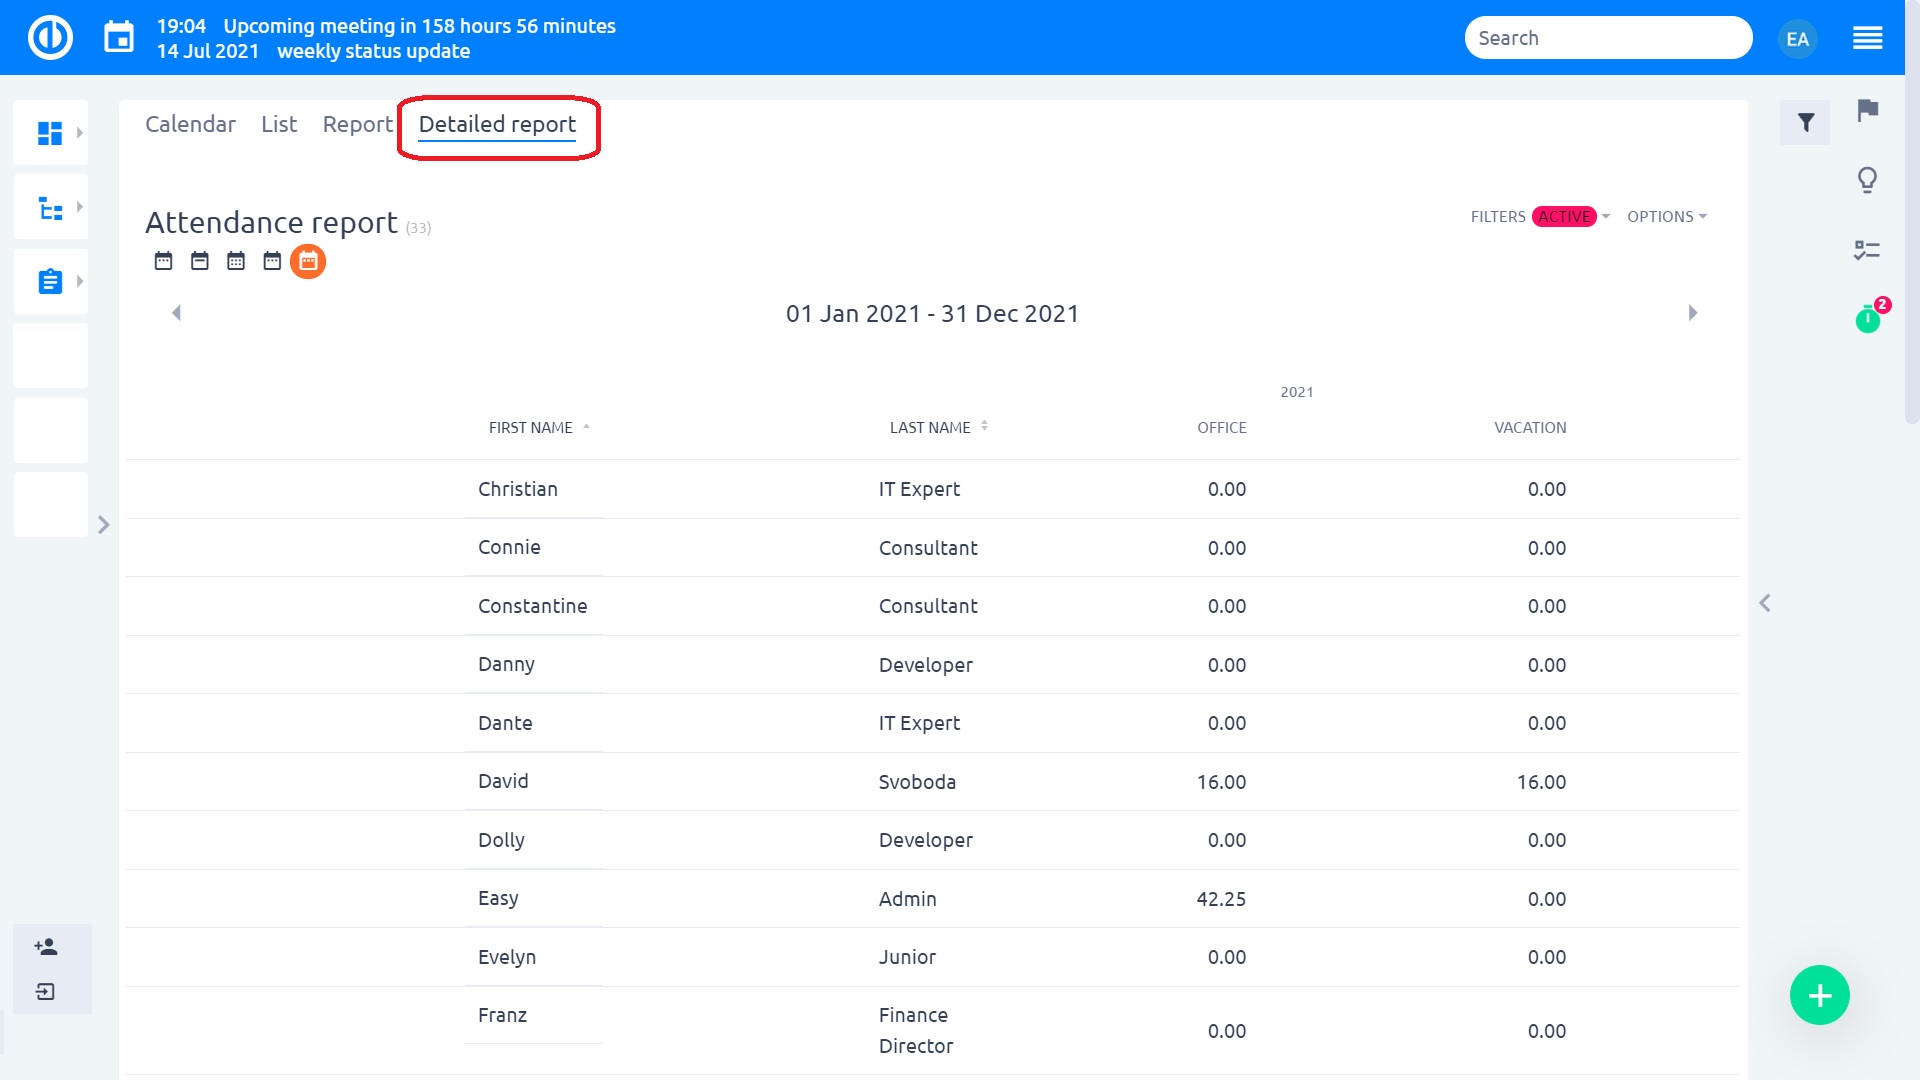Select the orange highlighted year period icon
The height and width of the screenshot is (1080, 1920).
pyautogui.click(x=308, y=261)
